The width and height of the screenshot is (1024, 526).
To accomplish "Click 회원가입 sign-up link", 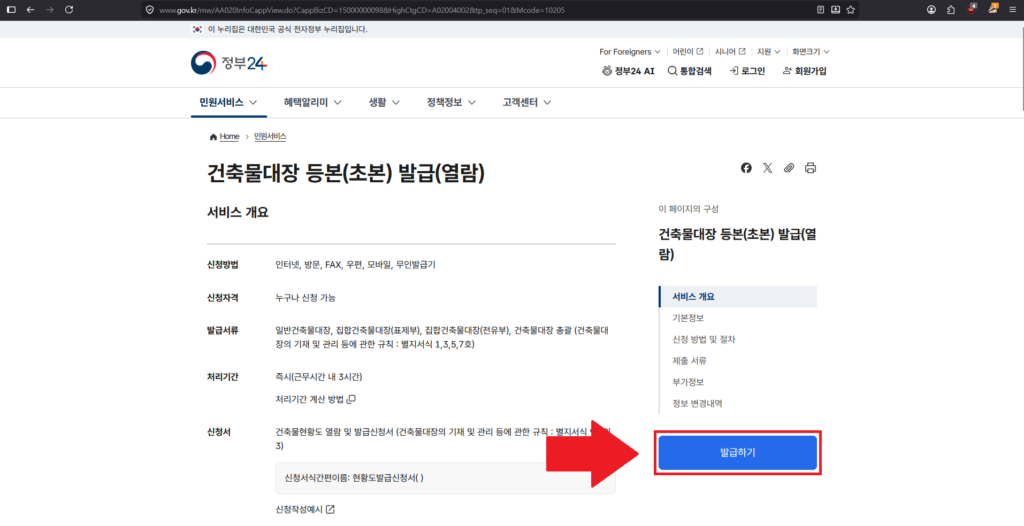I will coord(805,71).
